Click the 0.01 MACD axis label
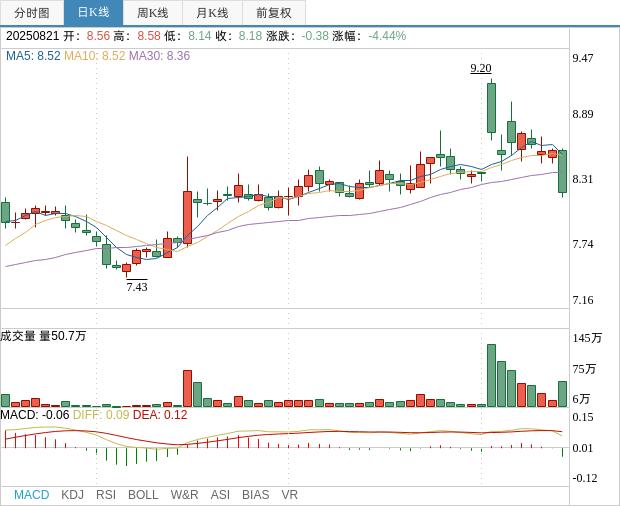Screen dimensions: 620x506 click(583, 448)
